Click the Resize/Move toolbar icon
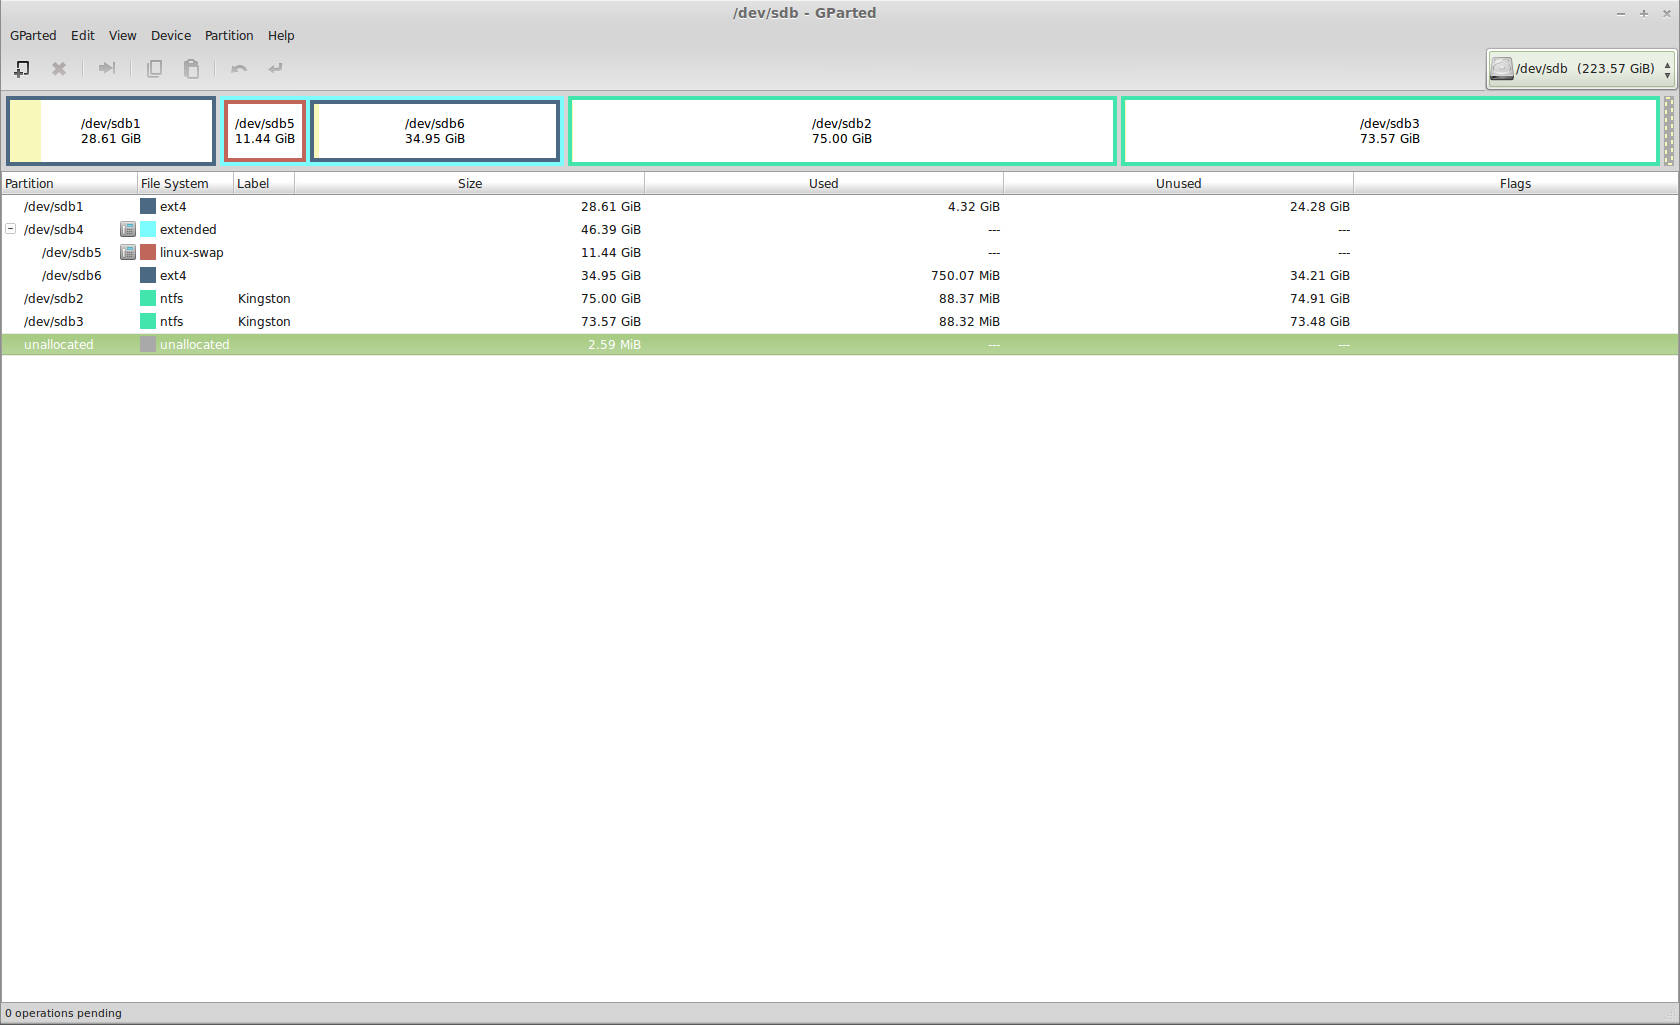 pos(107,68)
